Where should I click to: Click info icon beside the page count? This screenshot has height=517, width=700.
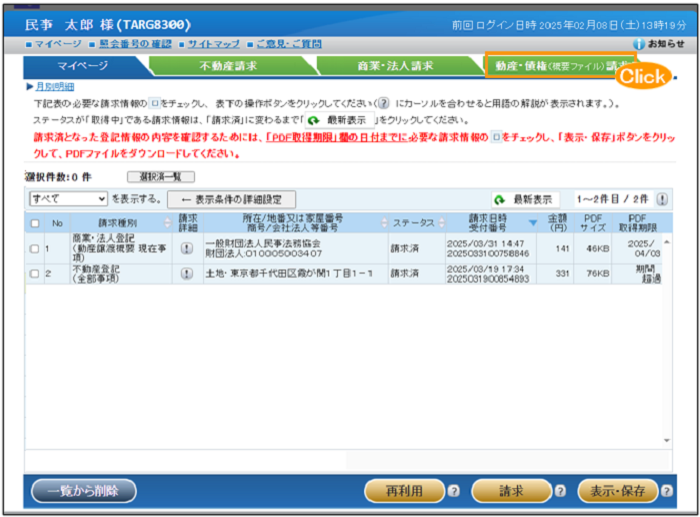tap(662, 200)
